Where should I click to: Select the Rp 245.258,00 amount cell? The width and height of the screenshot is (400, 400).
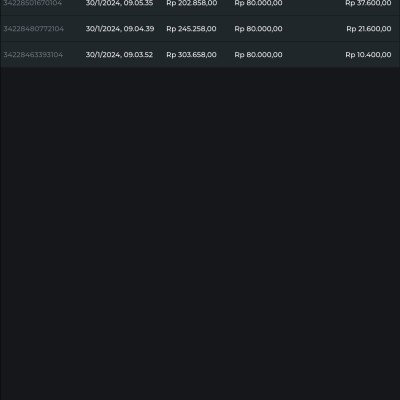click(x=191, y=29)
